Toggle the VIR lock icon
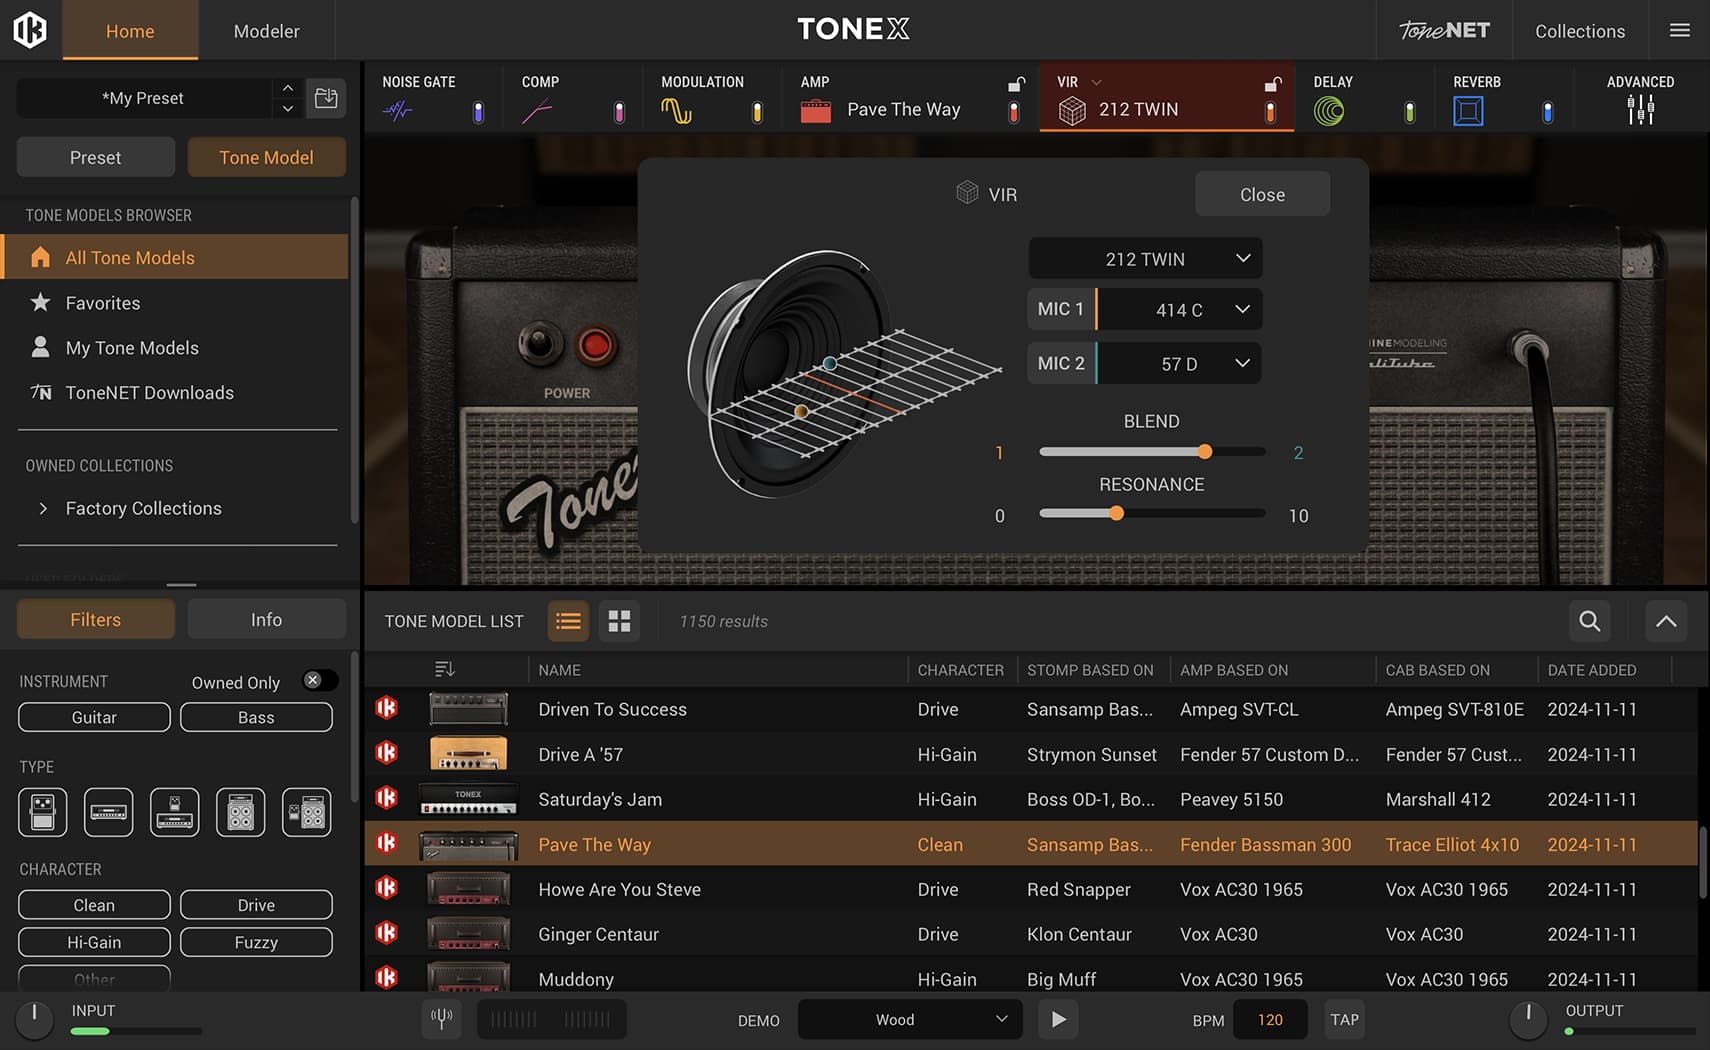Viewport: 1710px width, 1050px height. point(1273,84)
